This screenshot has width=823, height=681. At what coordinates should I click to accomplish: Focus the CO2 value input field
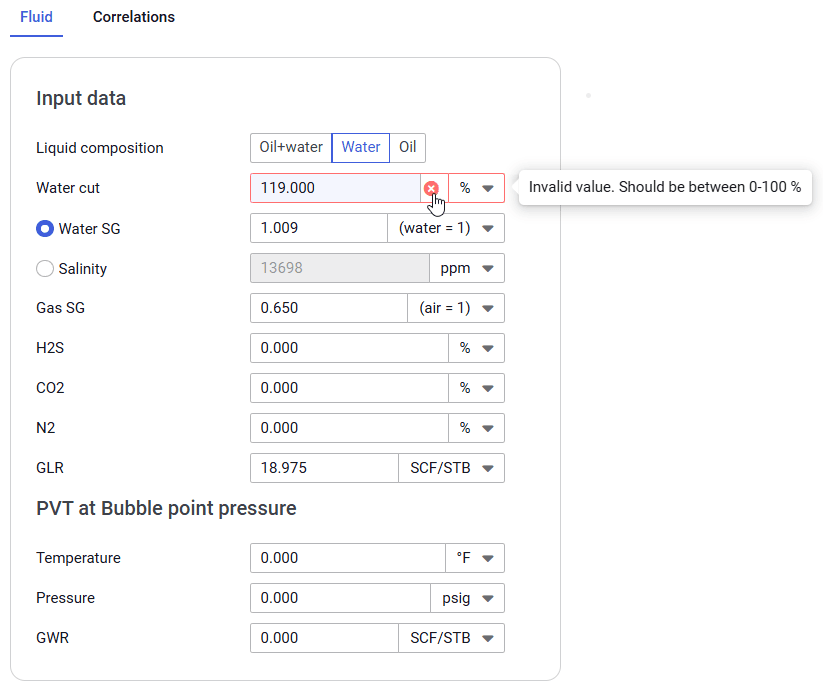pos(348,388)
